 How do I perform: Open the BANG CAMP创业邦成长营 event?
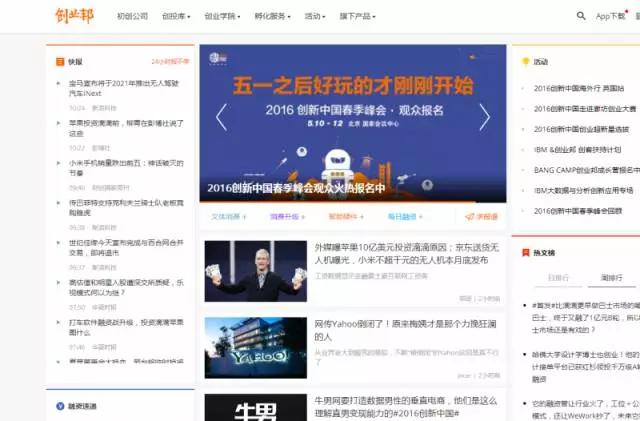pos(587,170)
